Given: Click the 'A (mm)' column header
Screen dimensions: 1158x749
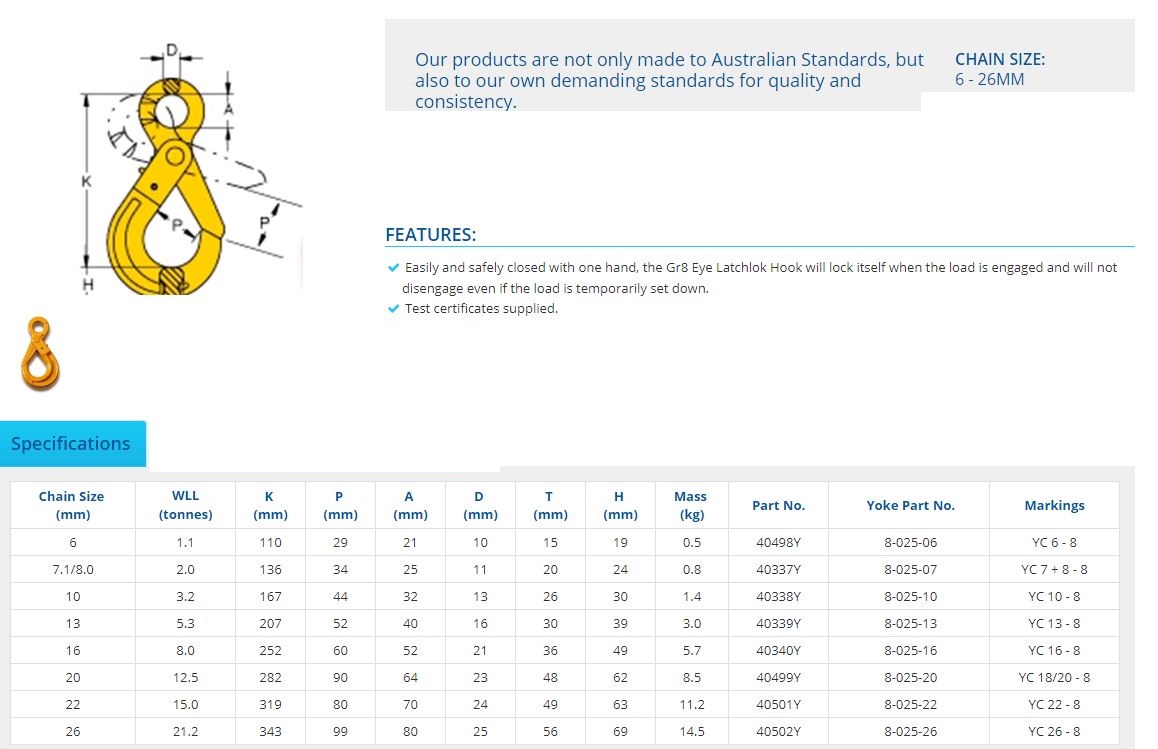Looking at the screenshot, I should [410, 505].
